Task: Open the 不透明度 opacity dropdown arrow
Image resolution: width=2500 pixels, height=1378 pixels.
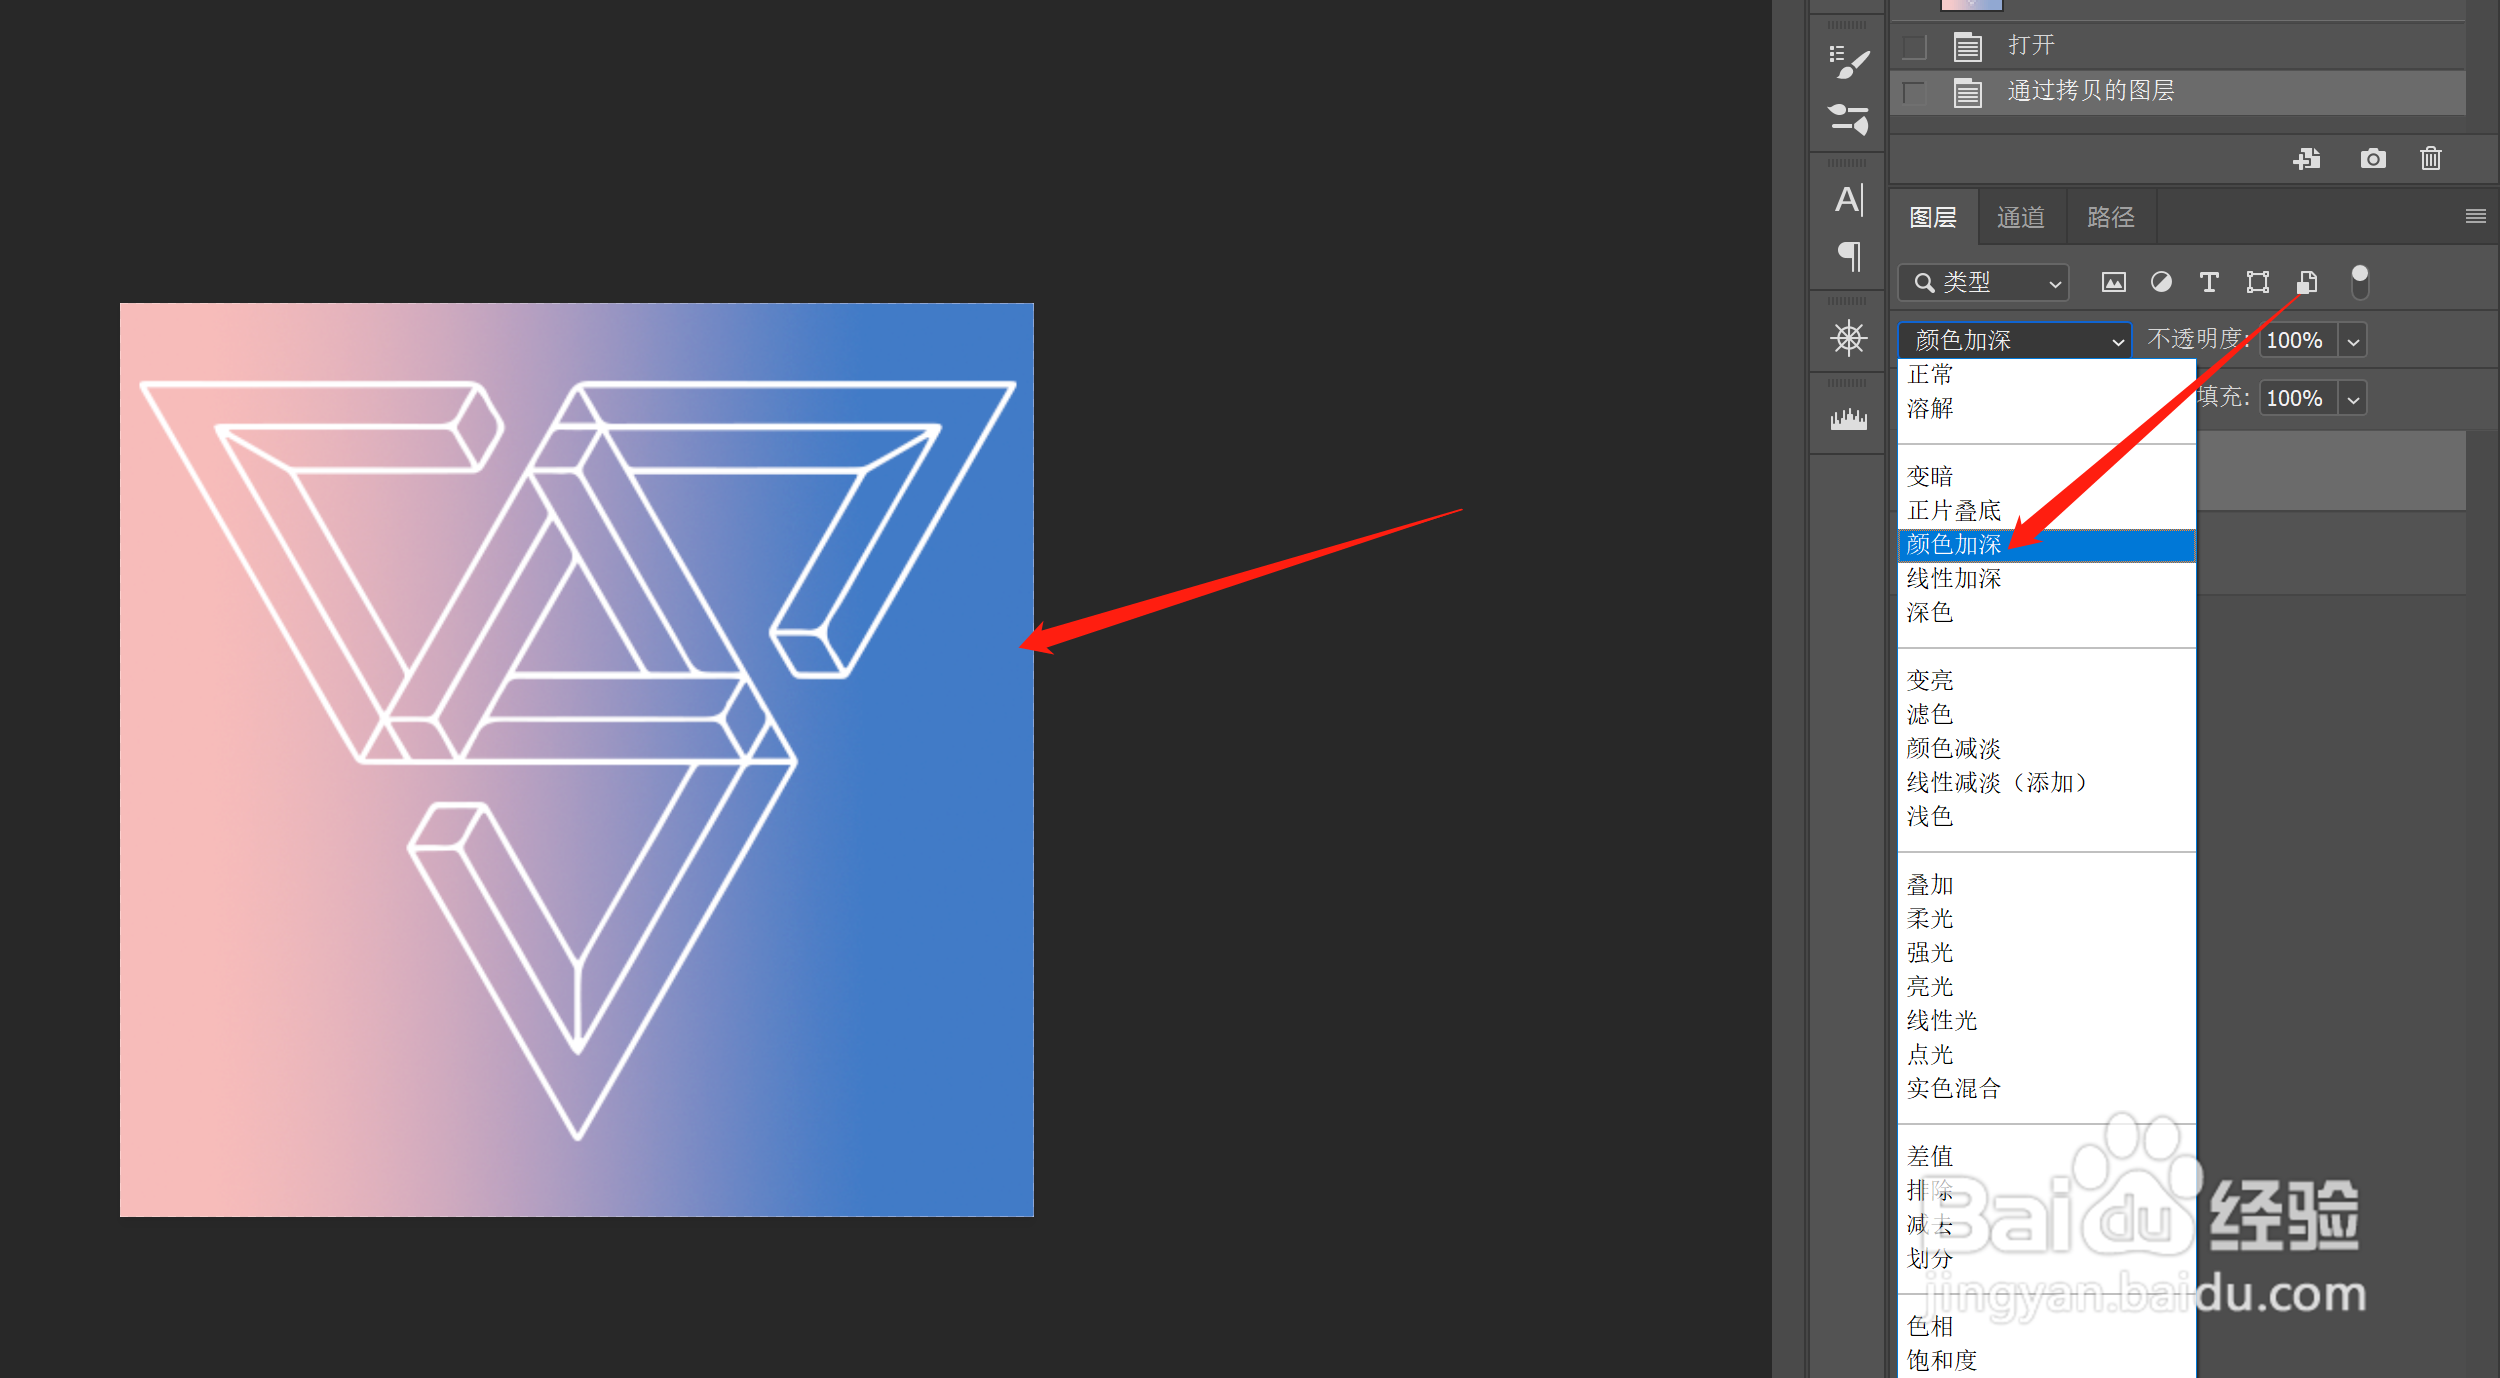Action: (x=2353, y=341)
